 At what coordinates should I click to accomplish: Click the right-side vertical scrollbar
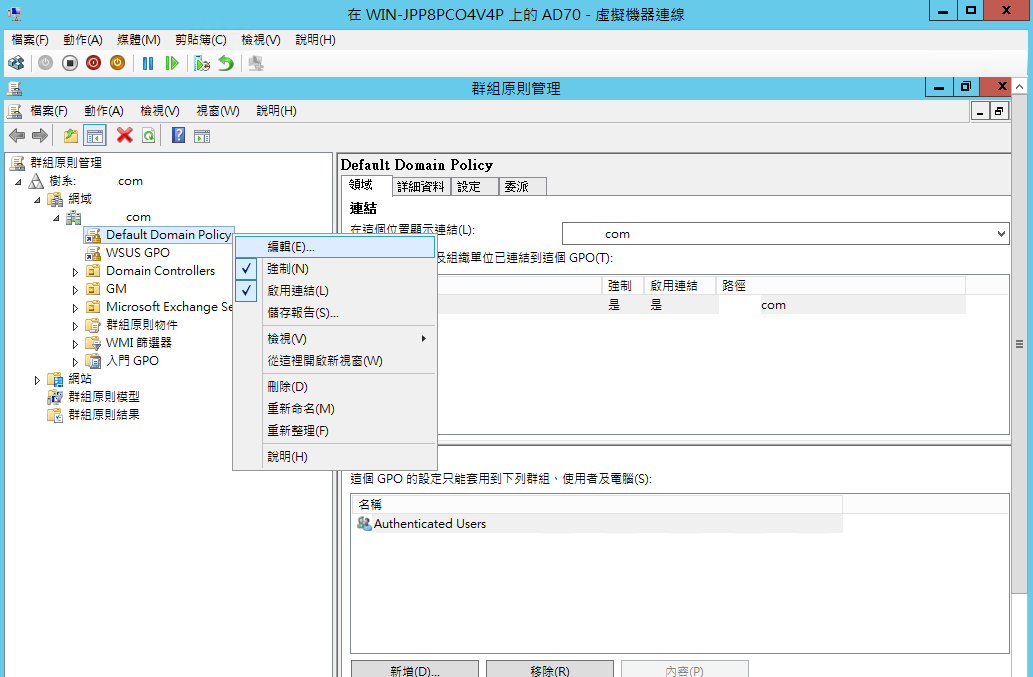click(1019, 344)
